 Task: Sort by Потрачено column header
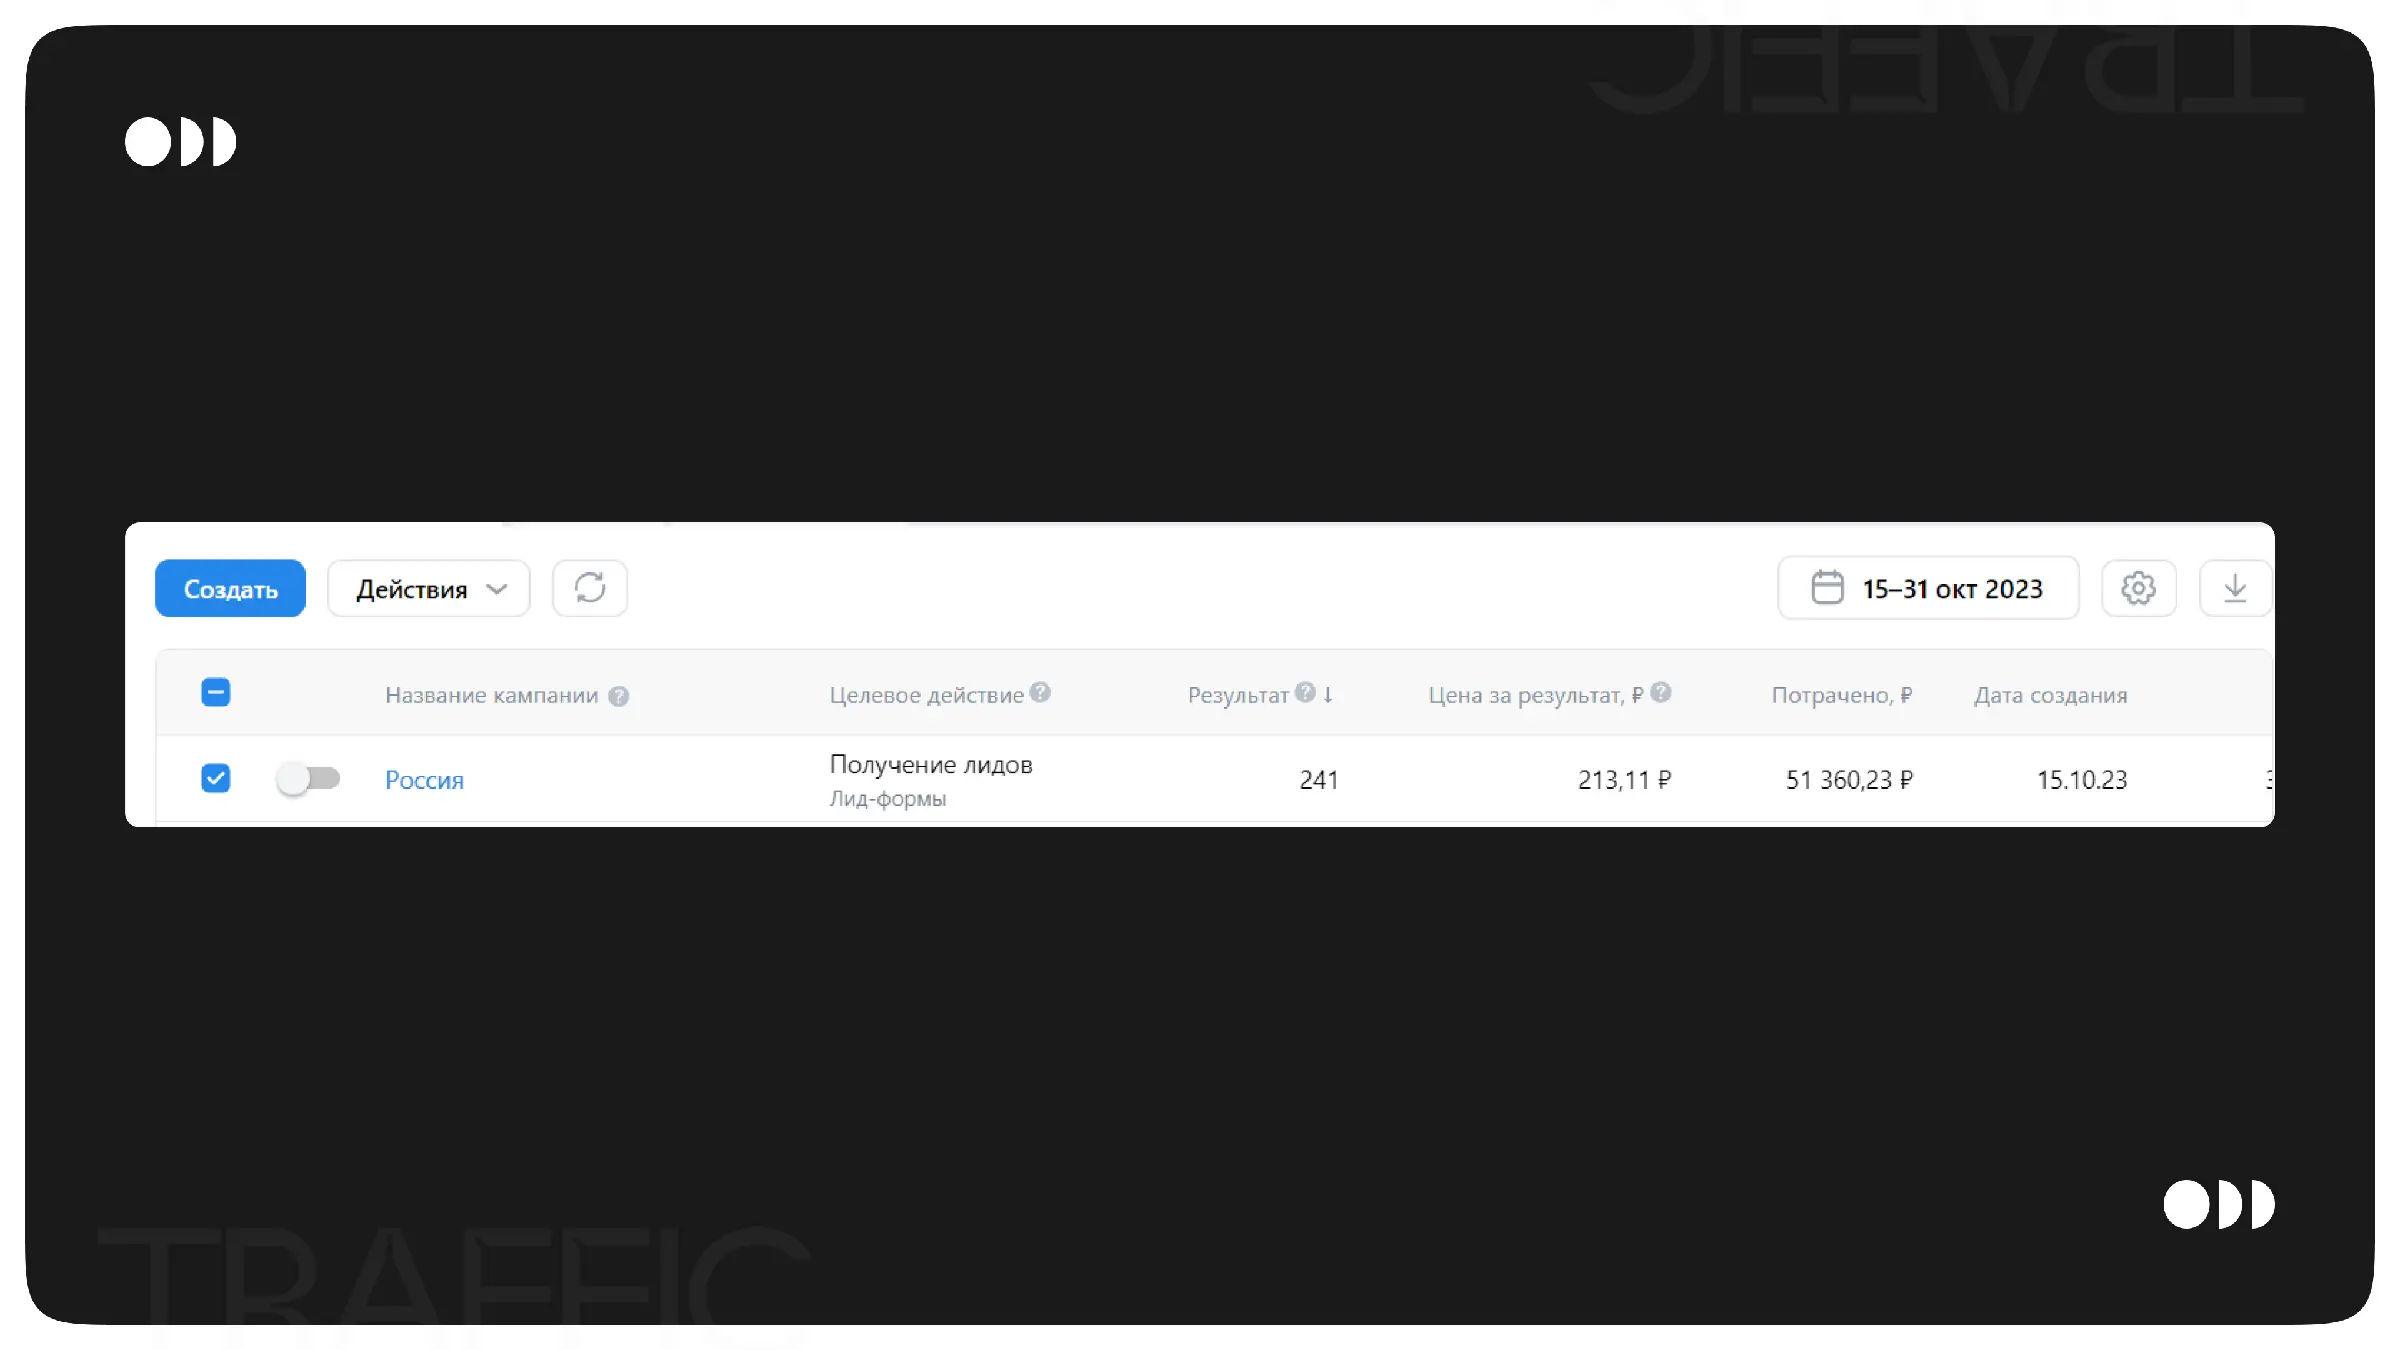click(1841, 695)
